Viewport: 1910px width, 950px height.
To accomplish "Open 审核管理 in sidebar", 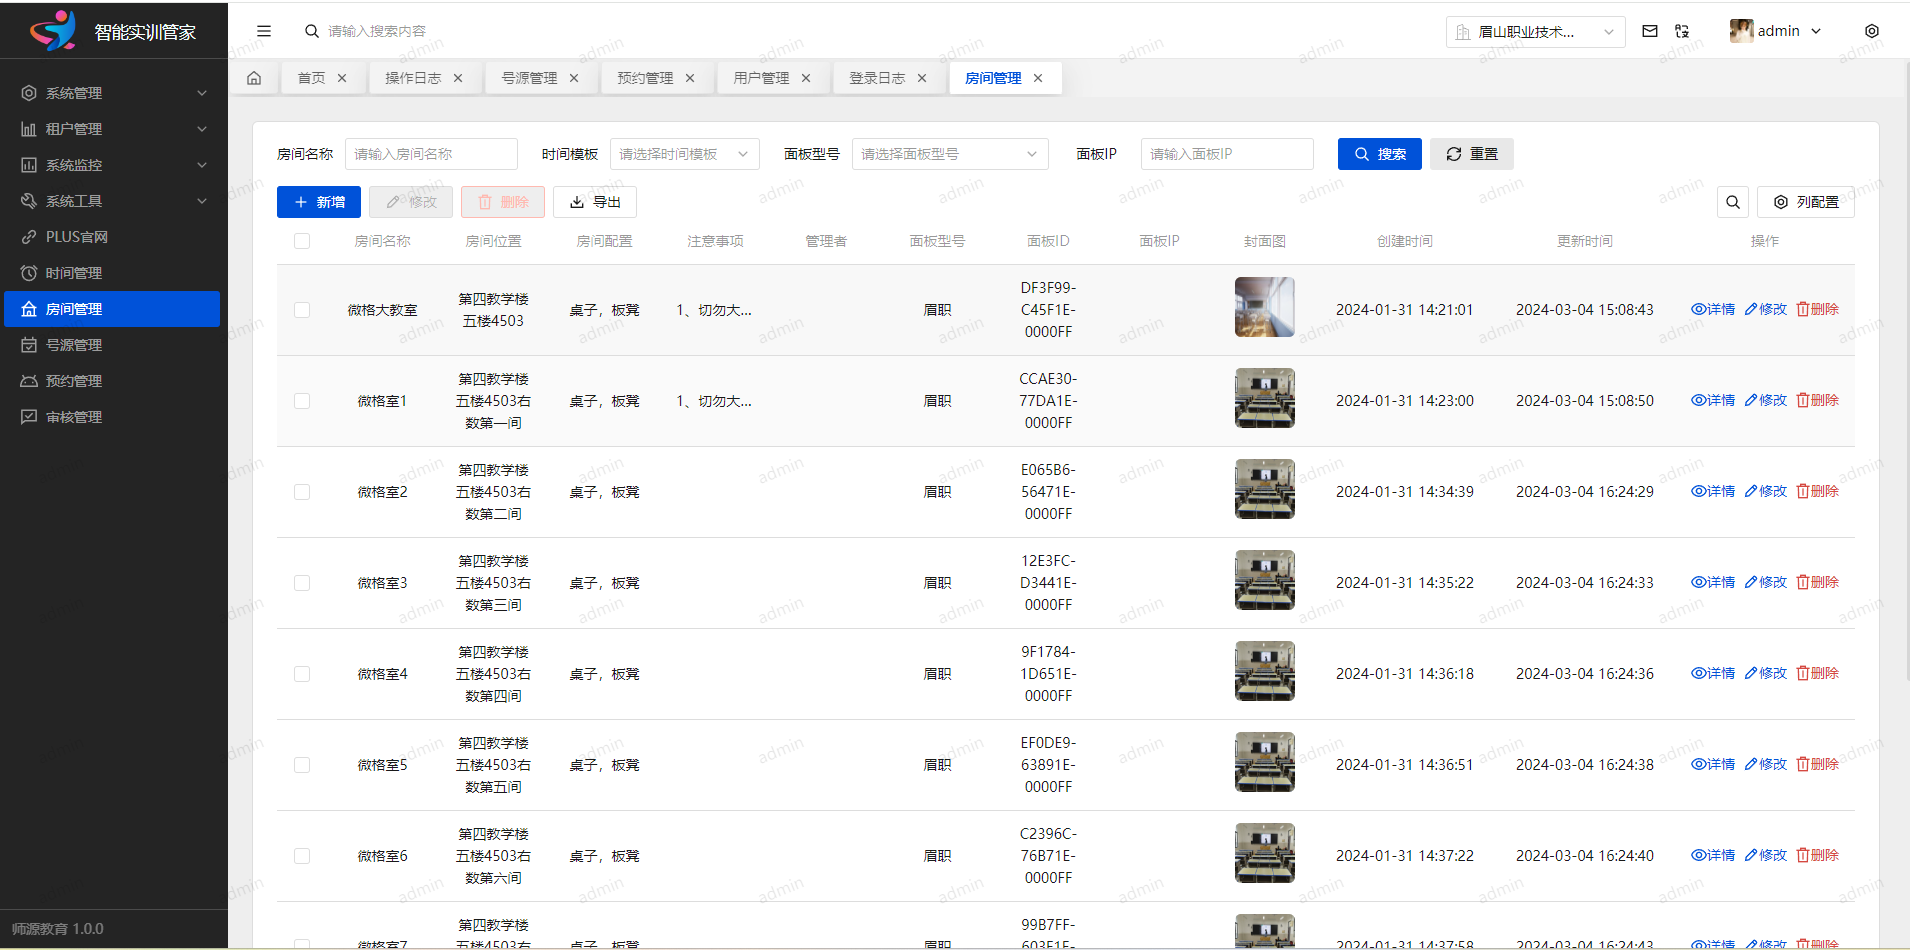I will [112, 417].
